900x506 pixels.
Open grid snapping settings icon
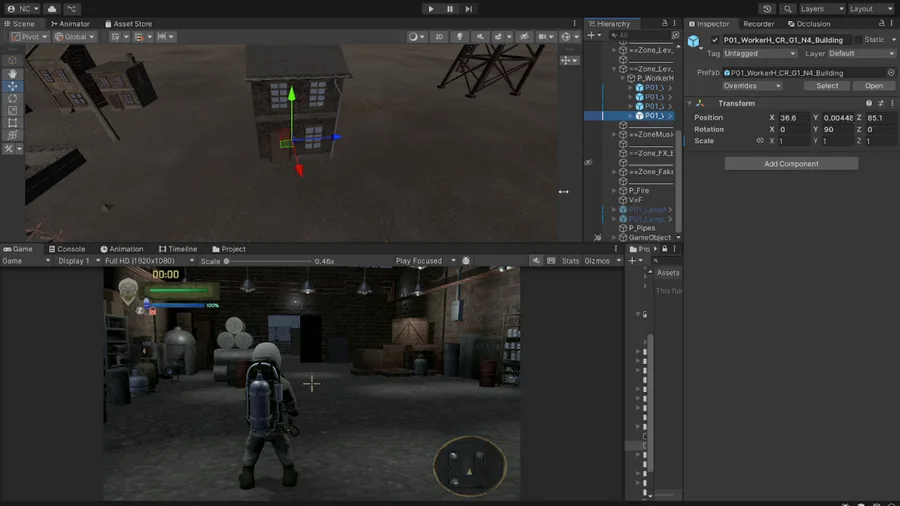pos(119,36)
